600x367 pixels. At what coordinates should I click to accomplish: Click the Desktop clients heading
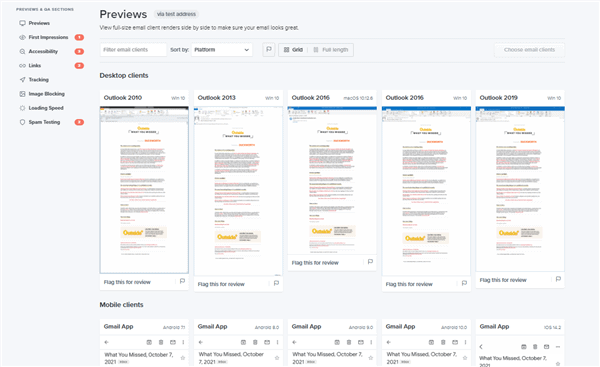click(x=124, y=75)
